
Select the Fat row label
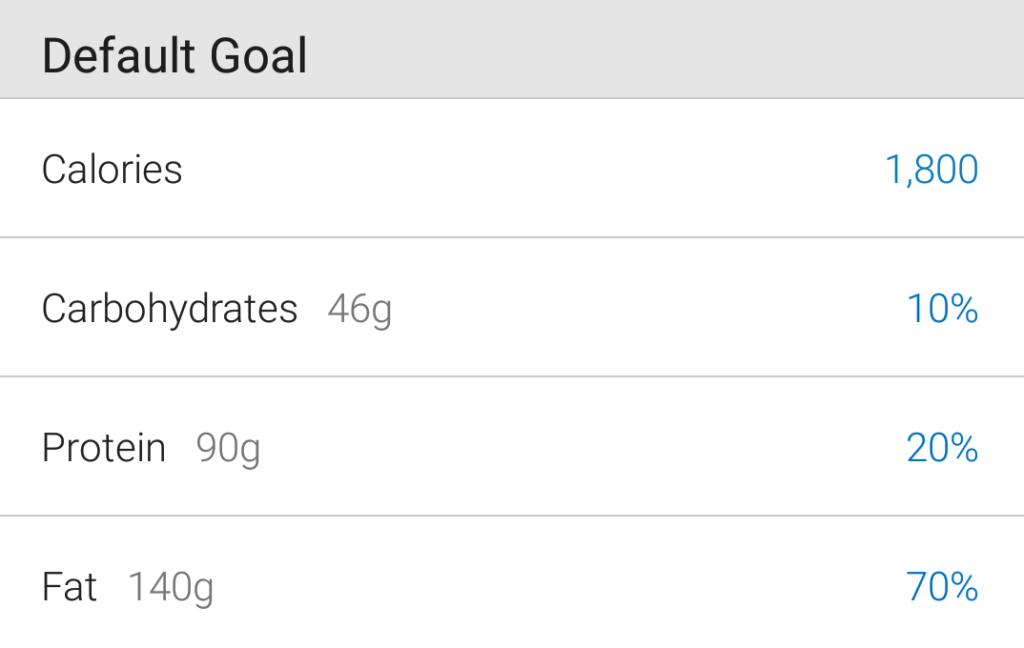coord(69,587)
